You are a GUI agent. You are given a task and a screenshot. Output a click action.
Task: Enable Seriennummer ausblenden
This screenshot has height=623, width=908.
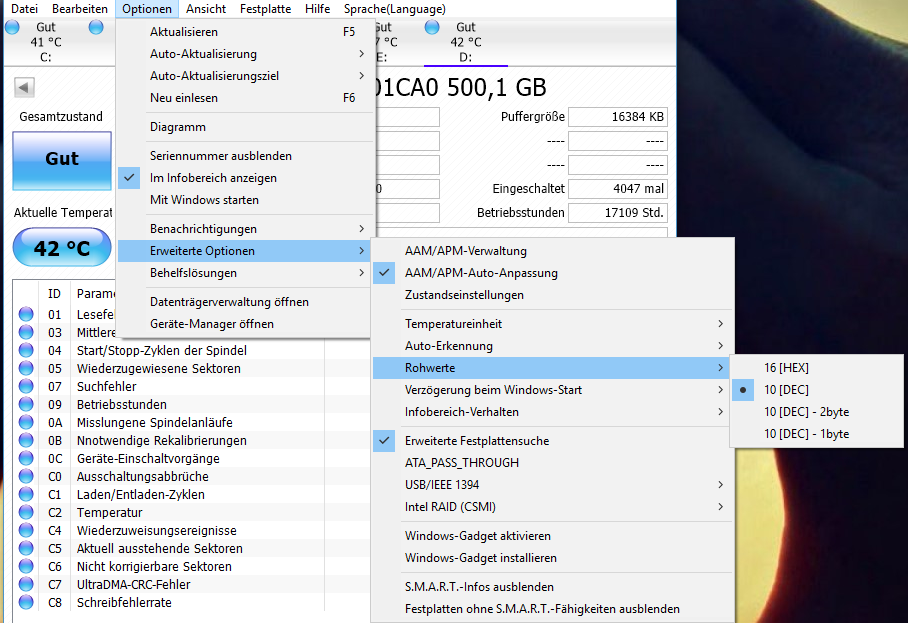244,156
